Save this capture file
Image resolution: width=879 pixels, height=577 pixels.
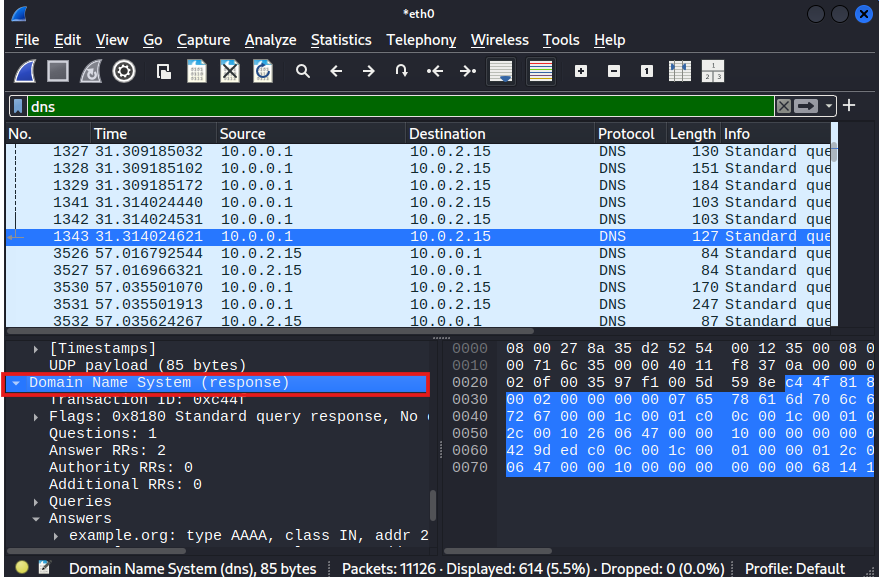[197, 71]
